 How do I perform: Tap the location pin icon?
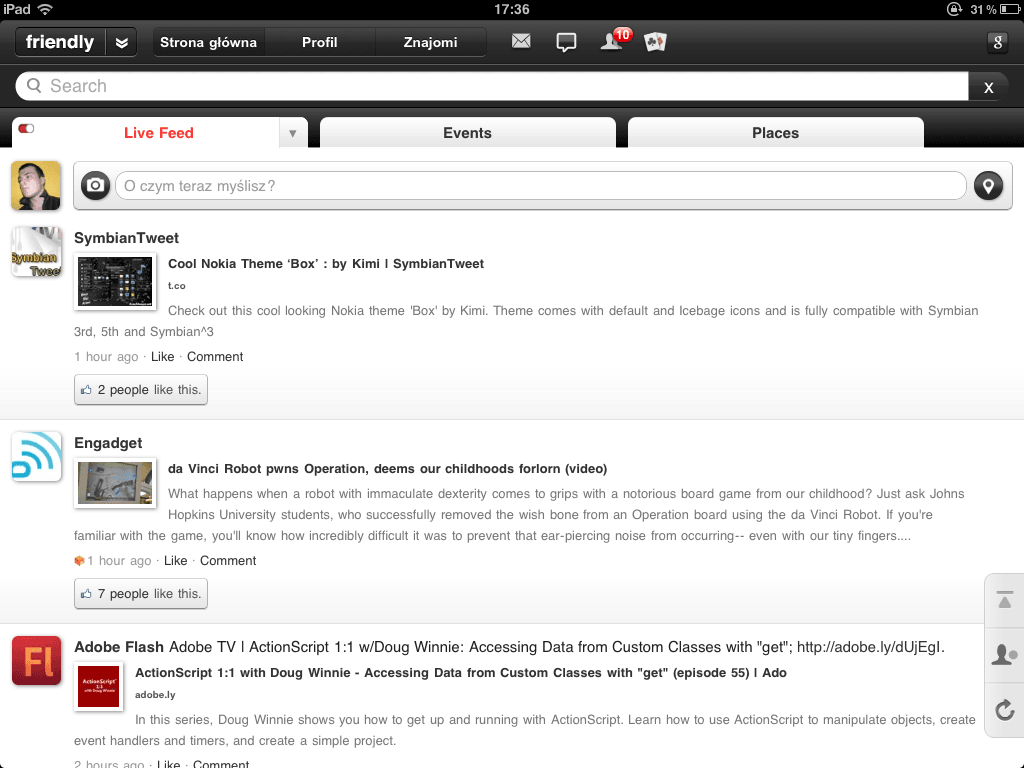[x=988, y=185]
